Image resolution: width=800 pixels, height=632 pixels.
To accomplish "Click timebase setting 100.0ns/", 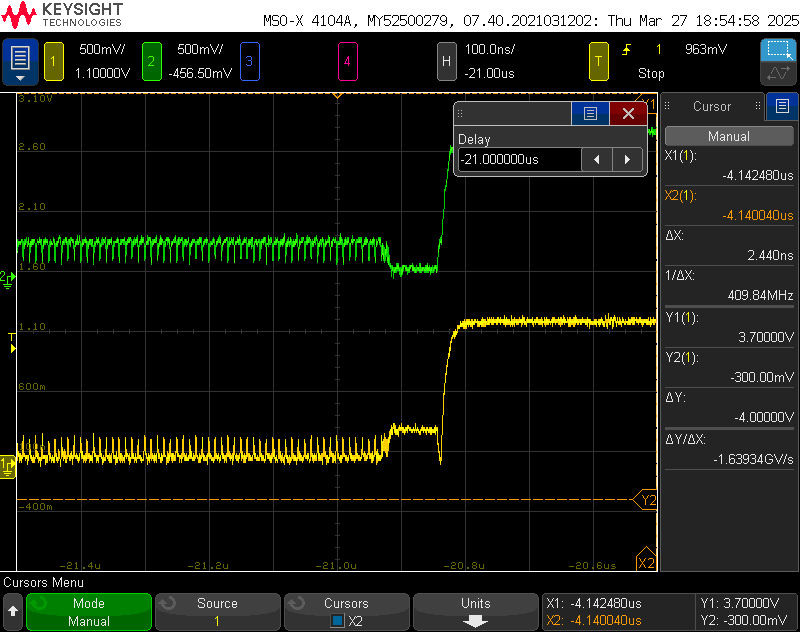I will pyautogui.click(x=490, y=49).
